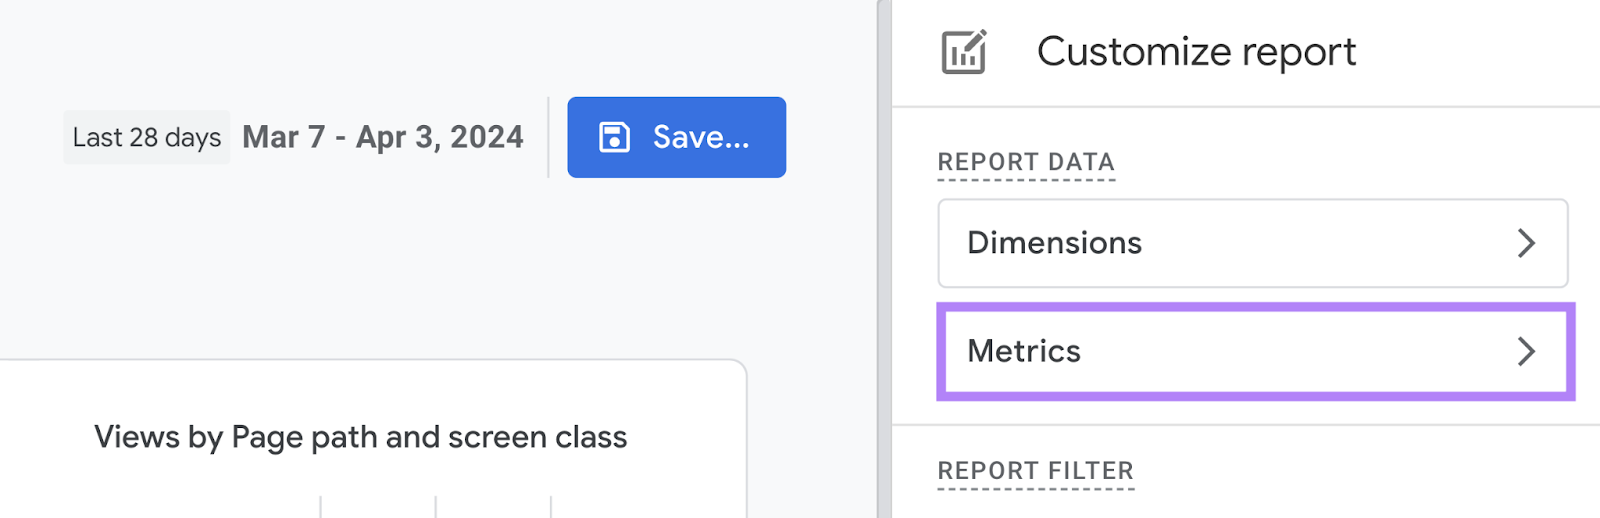Click Views by Page path and screen class title
The image size is (1600, 518).
(361, 437)
